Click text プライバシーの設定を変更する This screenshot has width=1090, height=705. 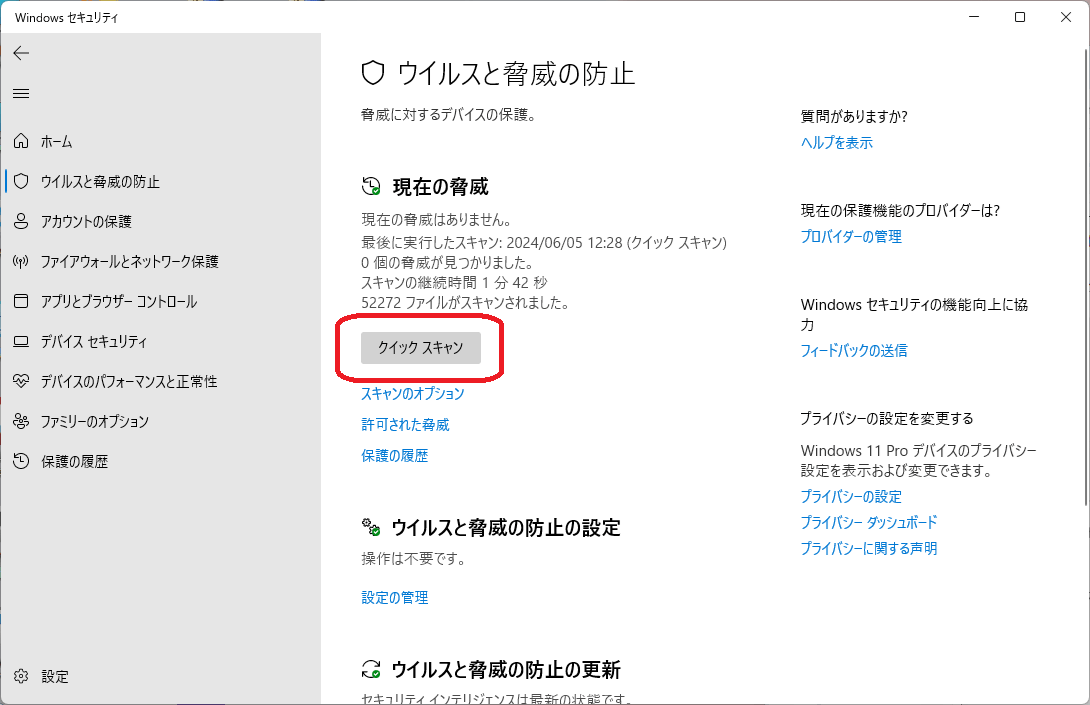tap(887, 419)
